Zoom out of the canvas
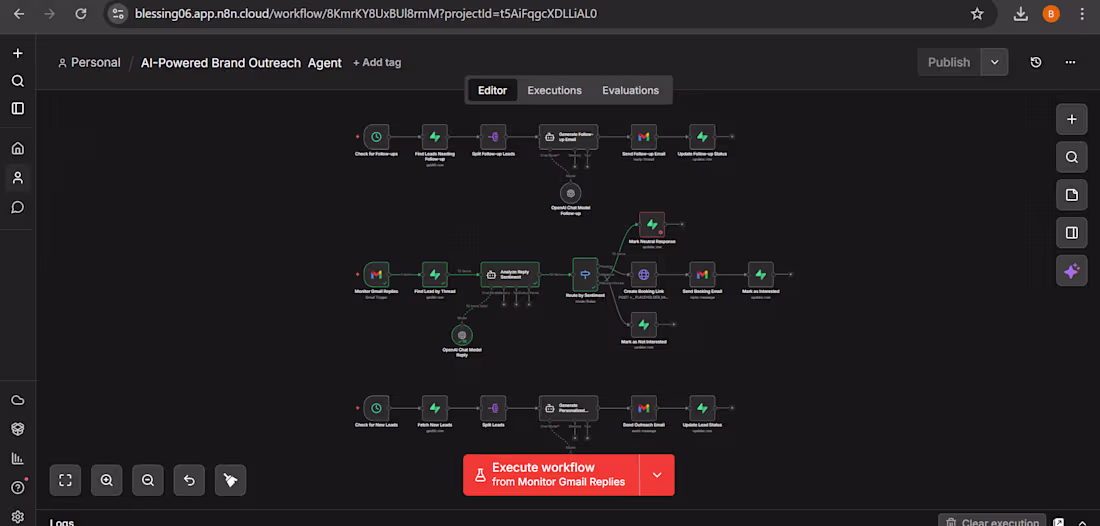 coord(147,480)
